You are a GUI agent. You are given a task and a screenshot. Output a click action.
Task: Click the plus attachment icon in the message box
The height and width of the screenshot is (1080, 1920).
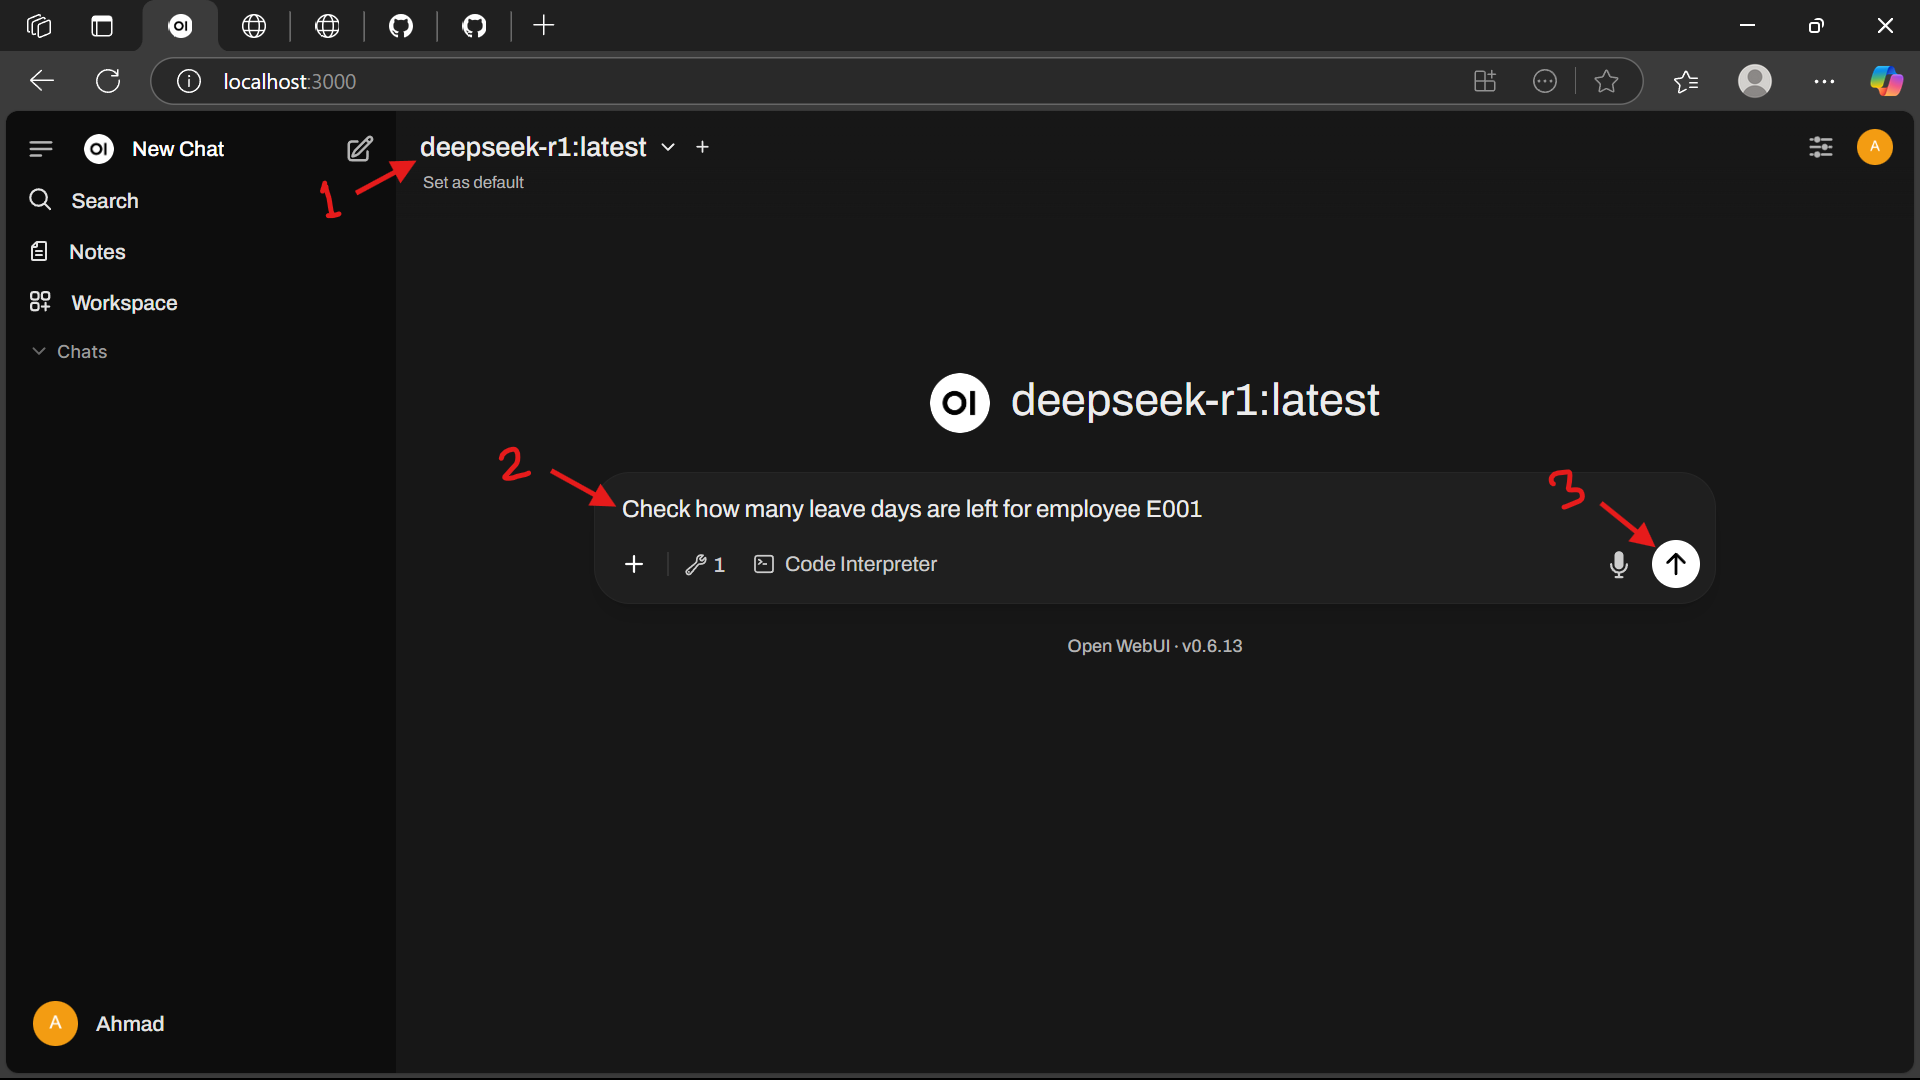(634, 565)
